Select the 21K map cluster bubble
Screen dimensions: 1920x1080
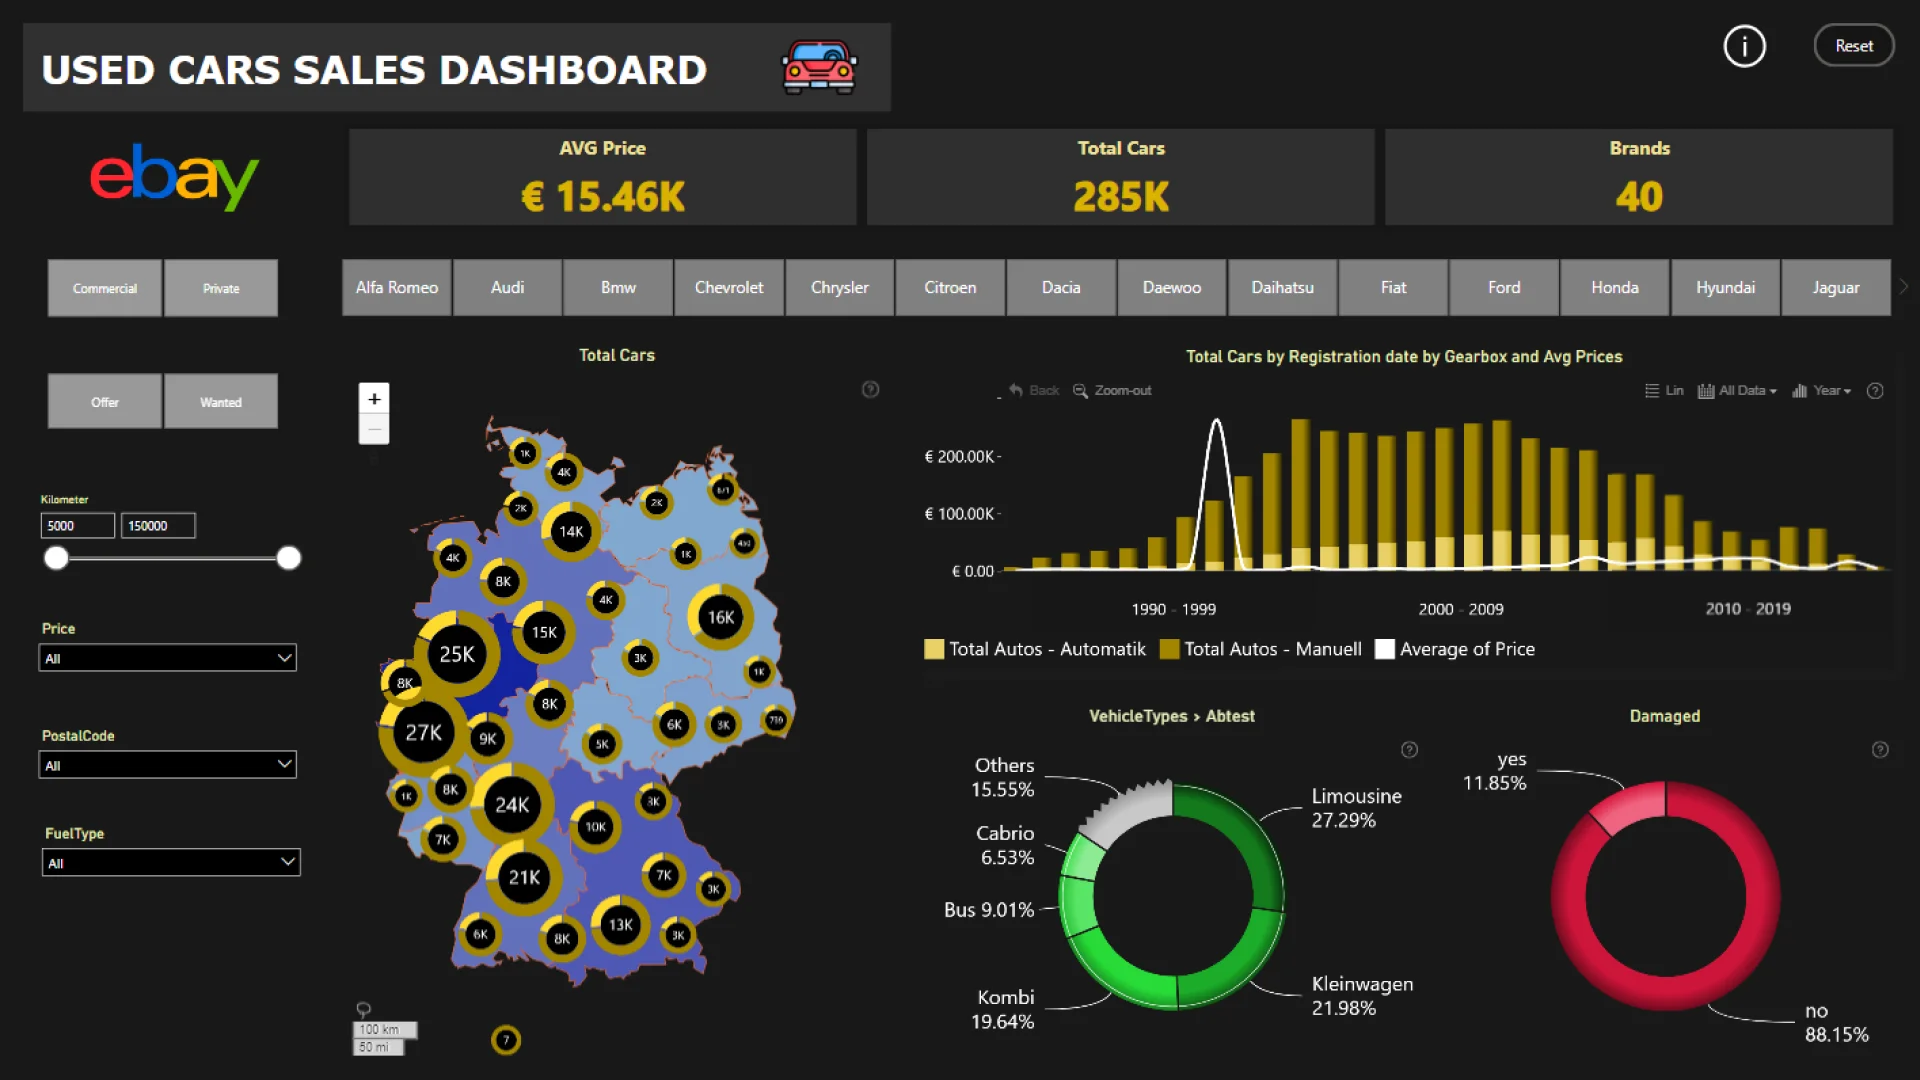click(524, 877)
